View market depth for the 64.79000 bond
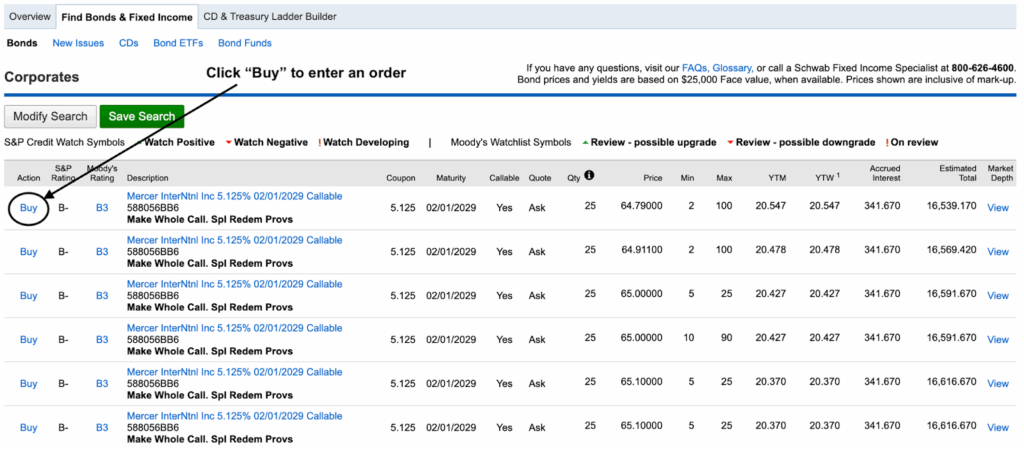Screen dimensions: 1024x449 click(997, 208)
